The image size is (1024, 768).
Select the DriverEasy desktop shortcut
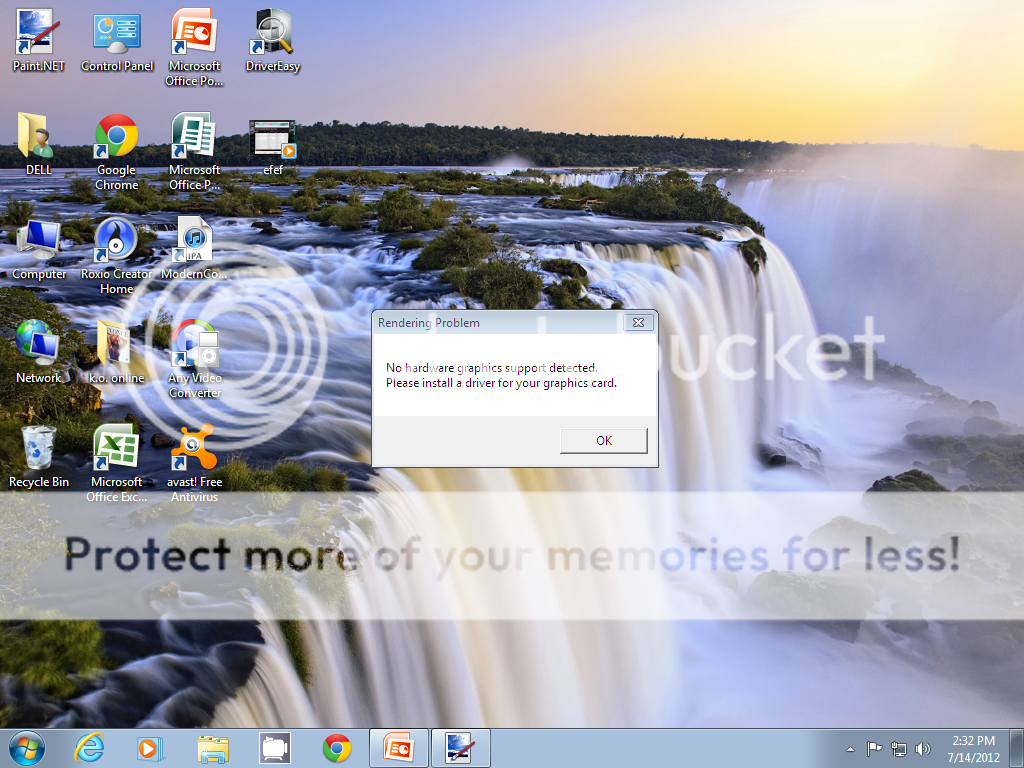272,36
